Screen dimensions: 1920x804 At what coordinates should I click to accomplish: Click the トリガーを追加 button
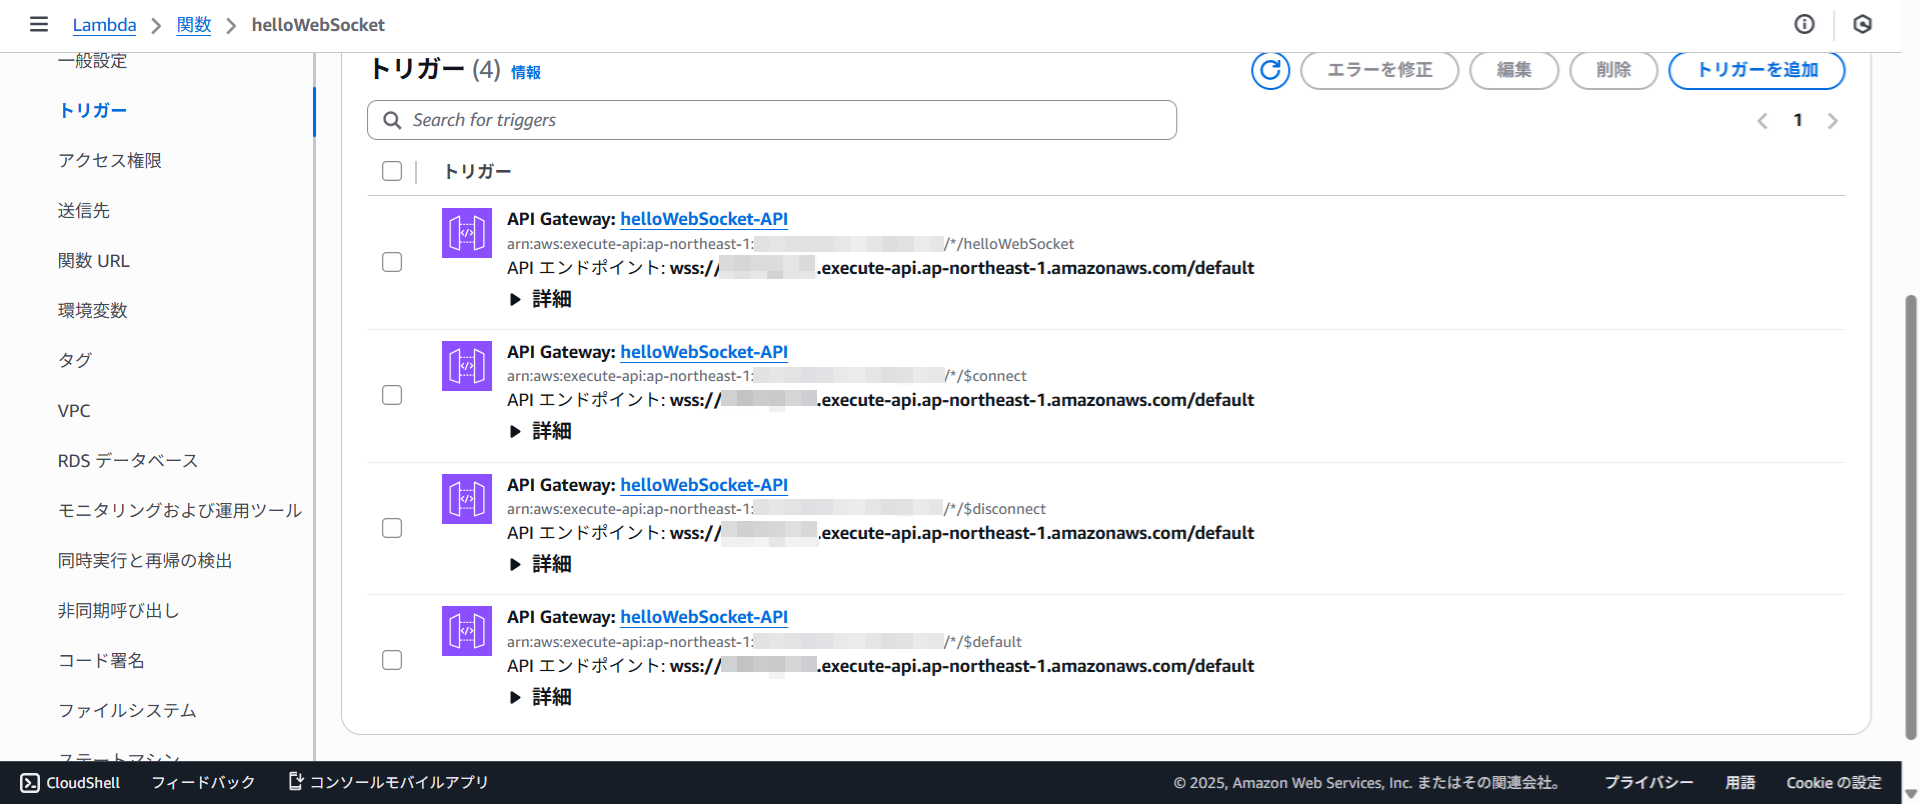(1756, 70)
